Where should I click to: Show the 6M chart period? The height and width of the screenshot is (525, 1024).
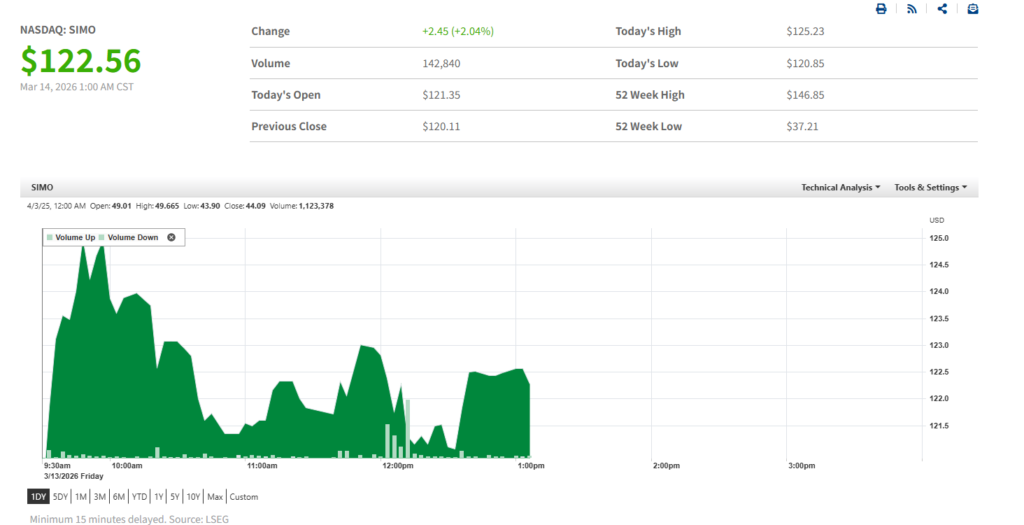119,497
